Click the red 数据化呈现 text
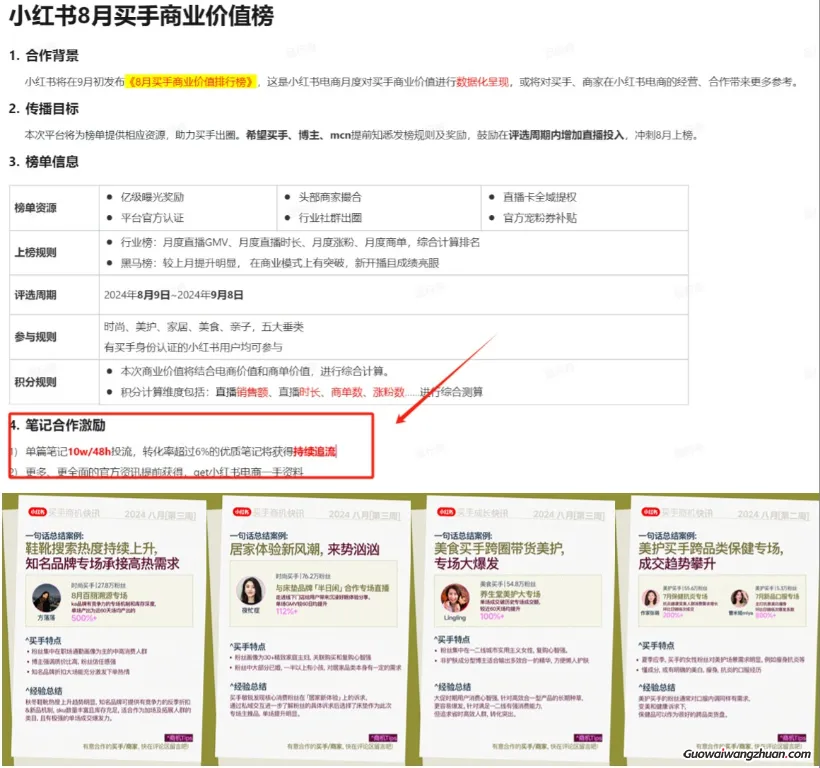820x768 pixels. point(482,82)
